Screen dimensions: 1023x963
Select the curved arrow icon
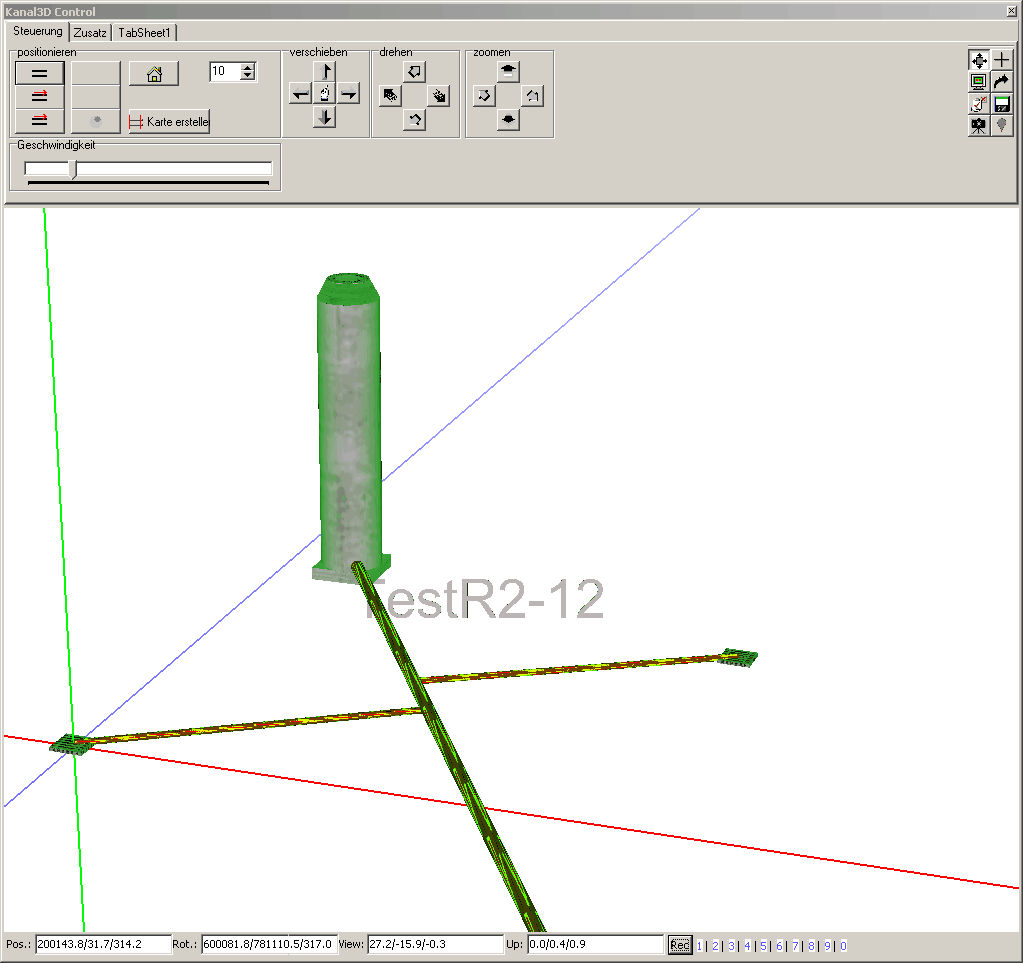[x=1001, y=82]
